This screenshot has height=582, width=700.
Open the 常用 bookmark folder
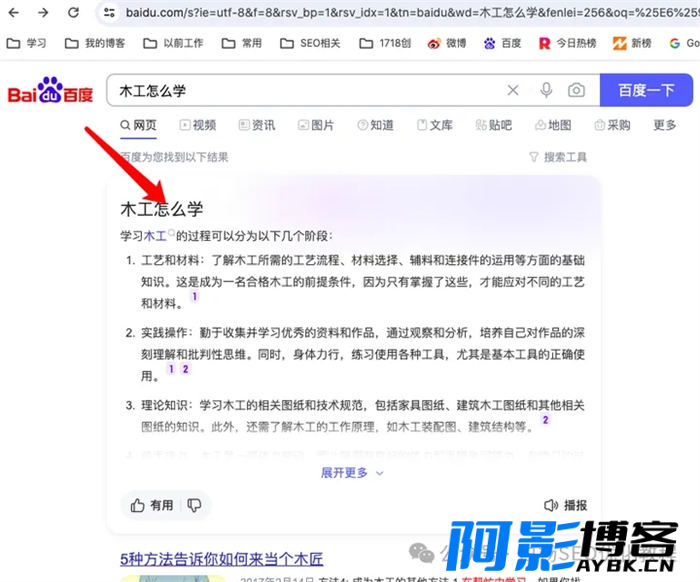242,43
